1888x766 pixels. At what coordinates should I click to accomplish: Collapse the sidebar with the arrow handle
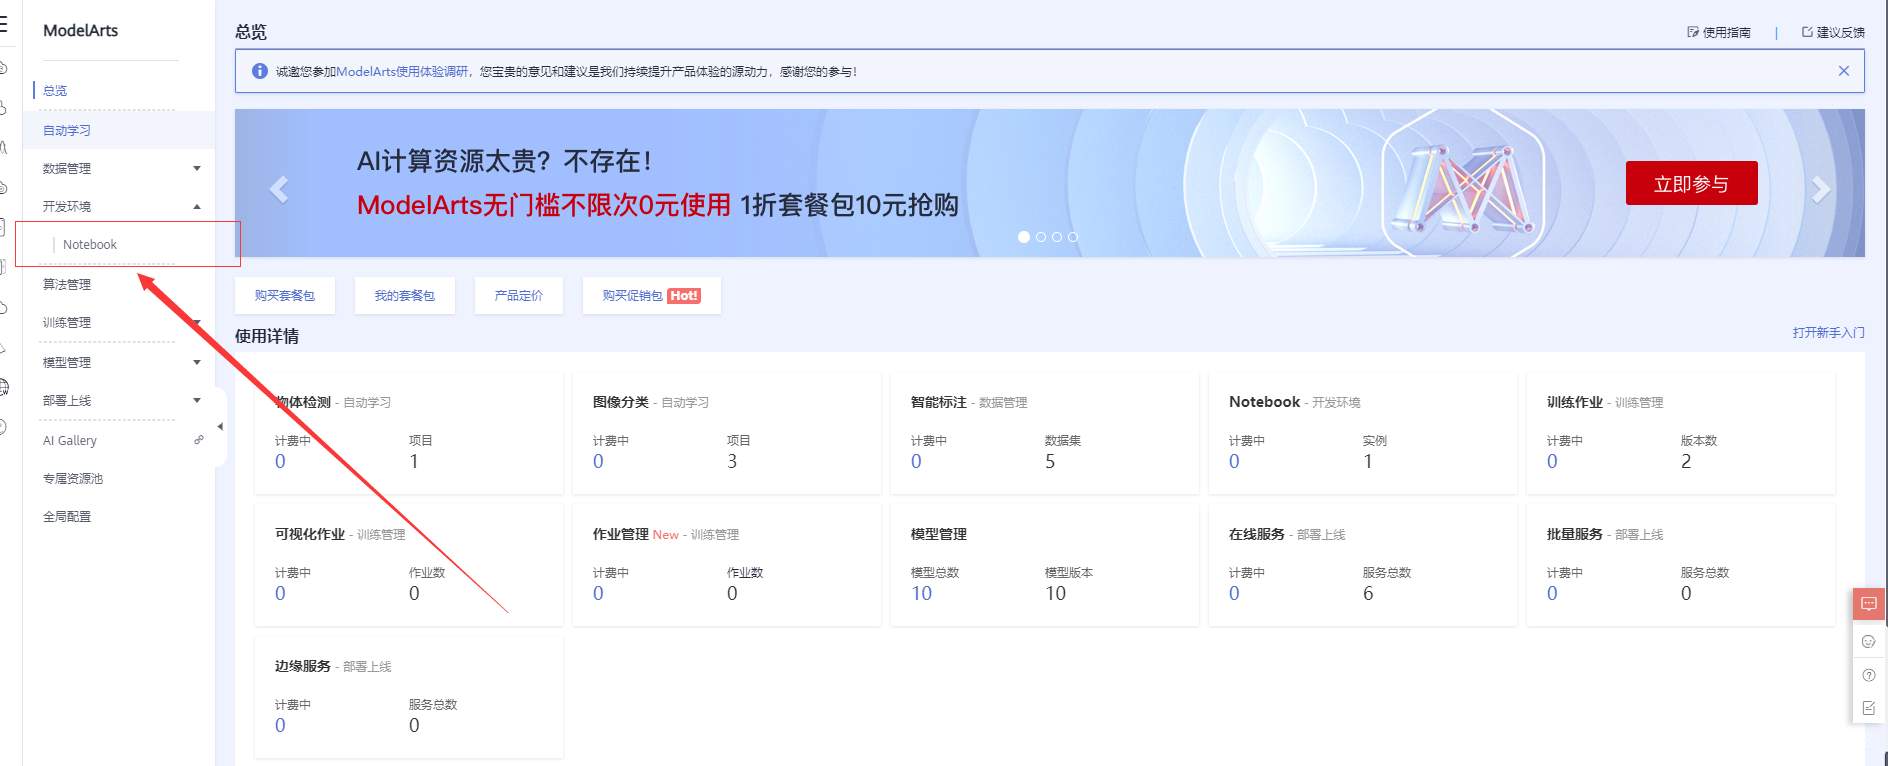click(220, 427)
